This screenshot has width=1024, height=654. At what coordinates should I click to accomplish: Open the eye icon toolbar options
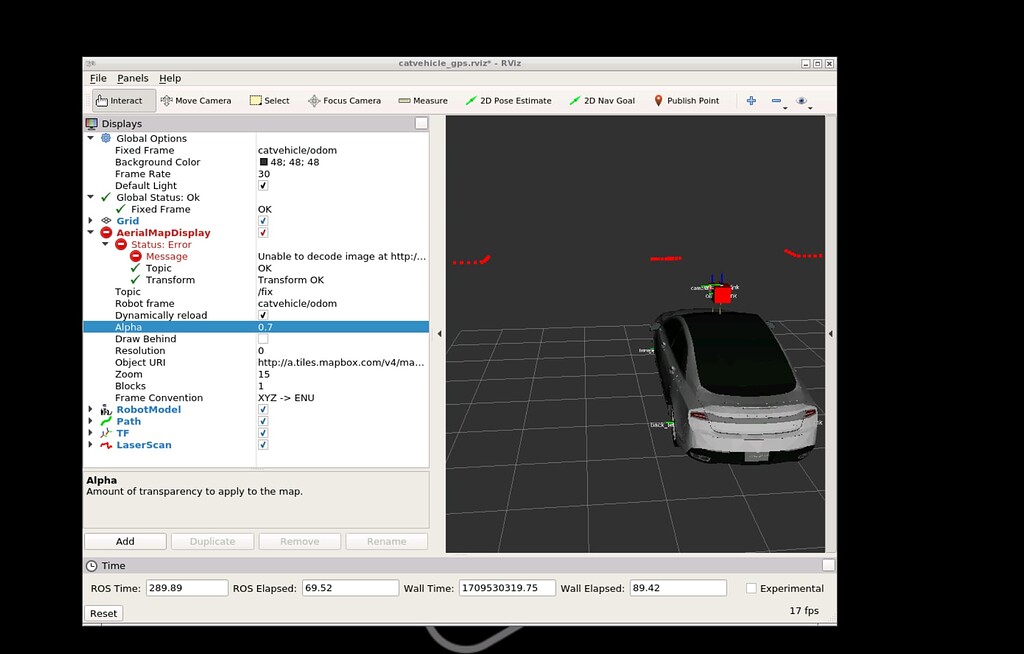coord(801,101)
